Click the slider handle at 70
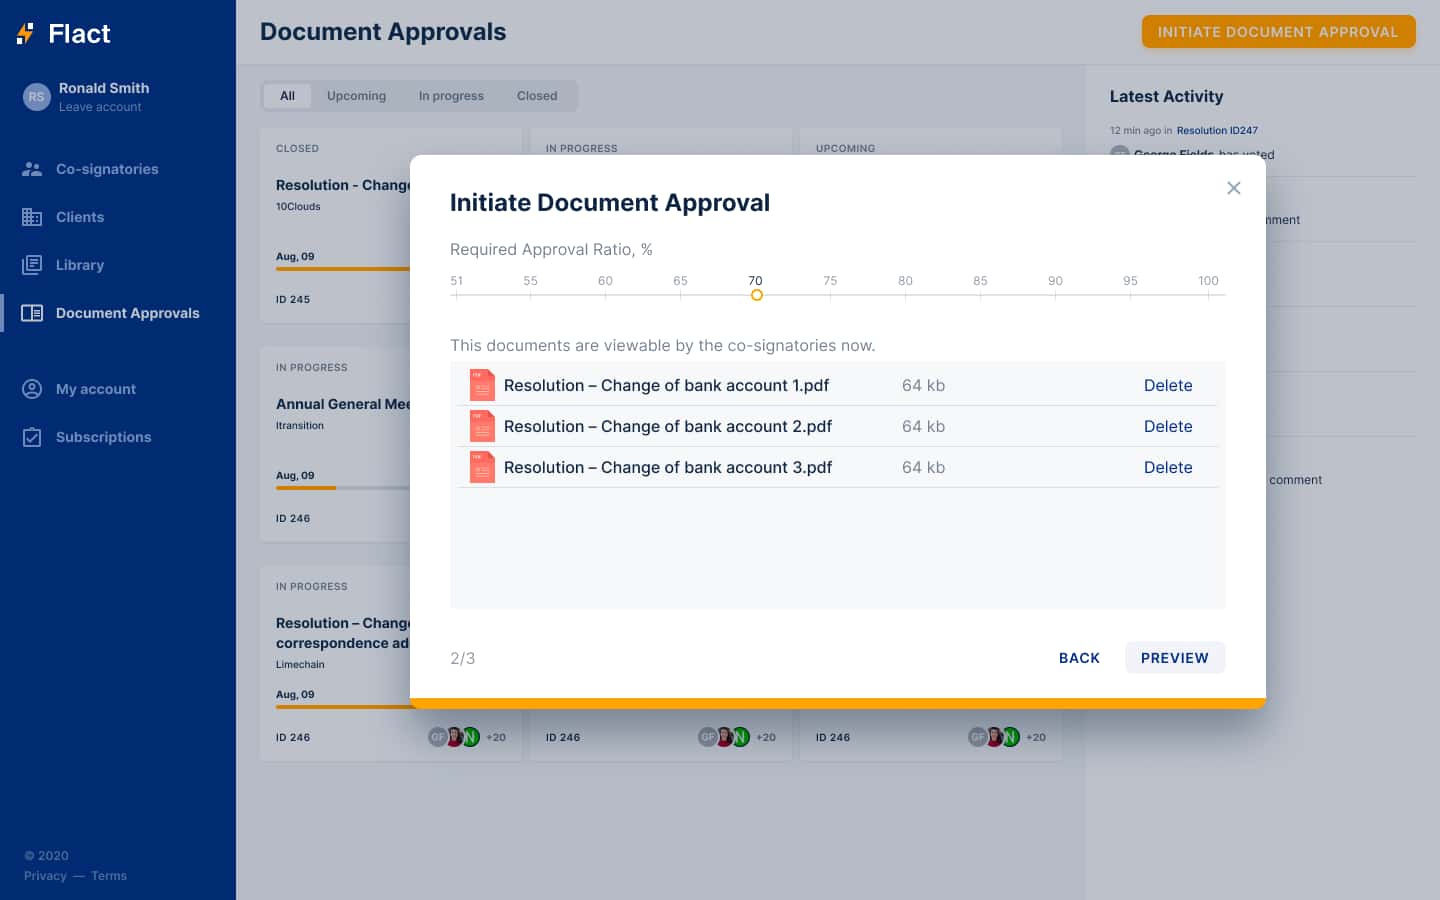This screenshot has height=900, width=1440. coord(756,295)
